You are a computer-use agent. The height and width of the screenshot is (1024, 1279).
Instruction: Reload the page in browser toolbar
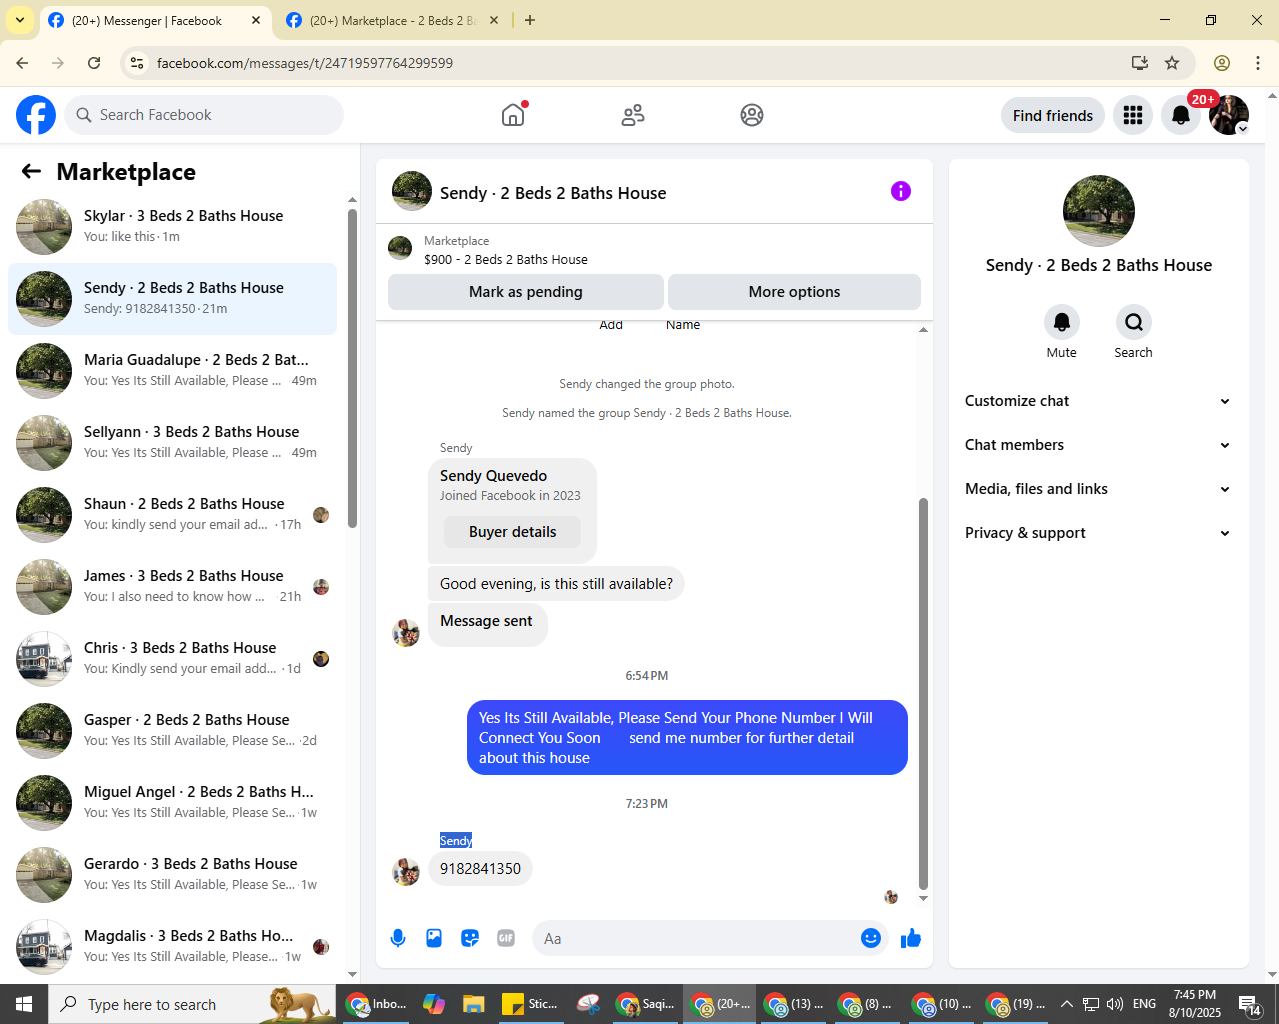click(x=94, y=63)
